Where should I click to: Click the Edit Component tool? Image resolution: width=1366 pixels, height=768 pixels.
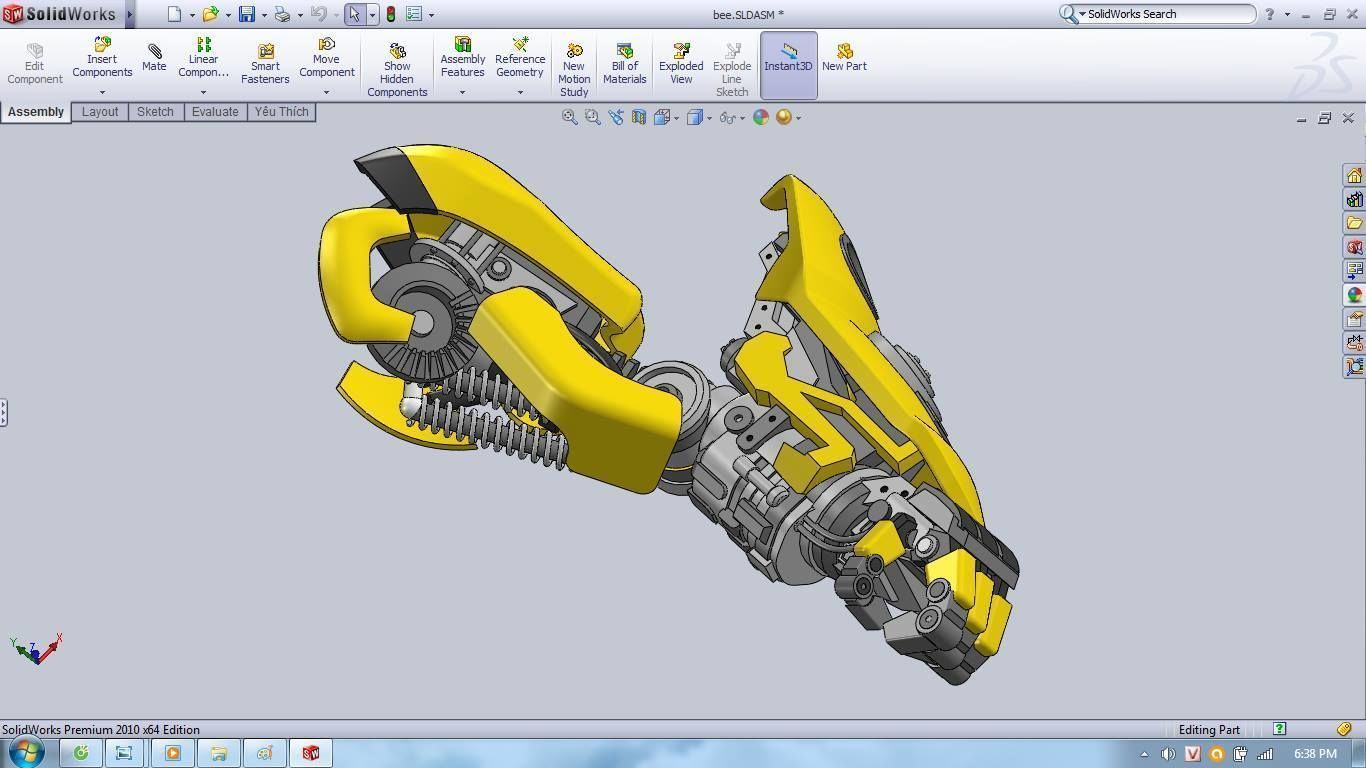[x=35, y=64]
